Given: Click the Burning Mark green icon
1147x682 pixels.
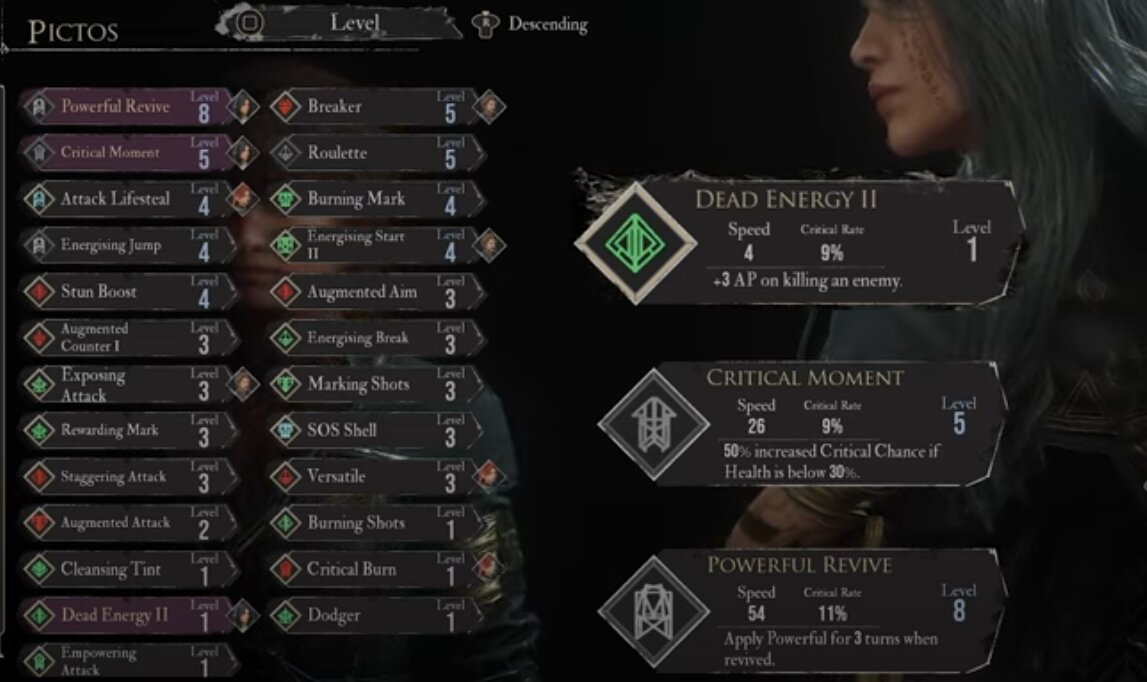Looking at the screenshot, I should (285, 199).
